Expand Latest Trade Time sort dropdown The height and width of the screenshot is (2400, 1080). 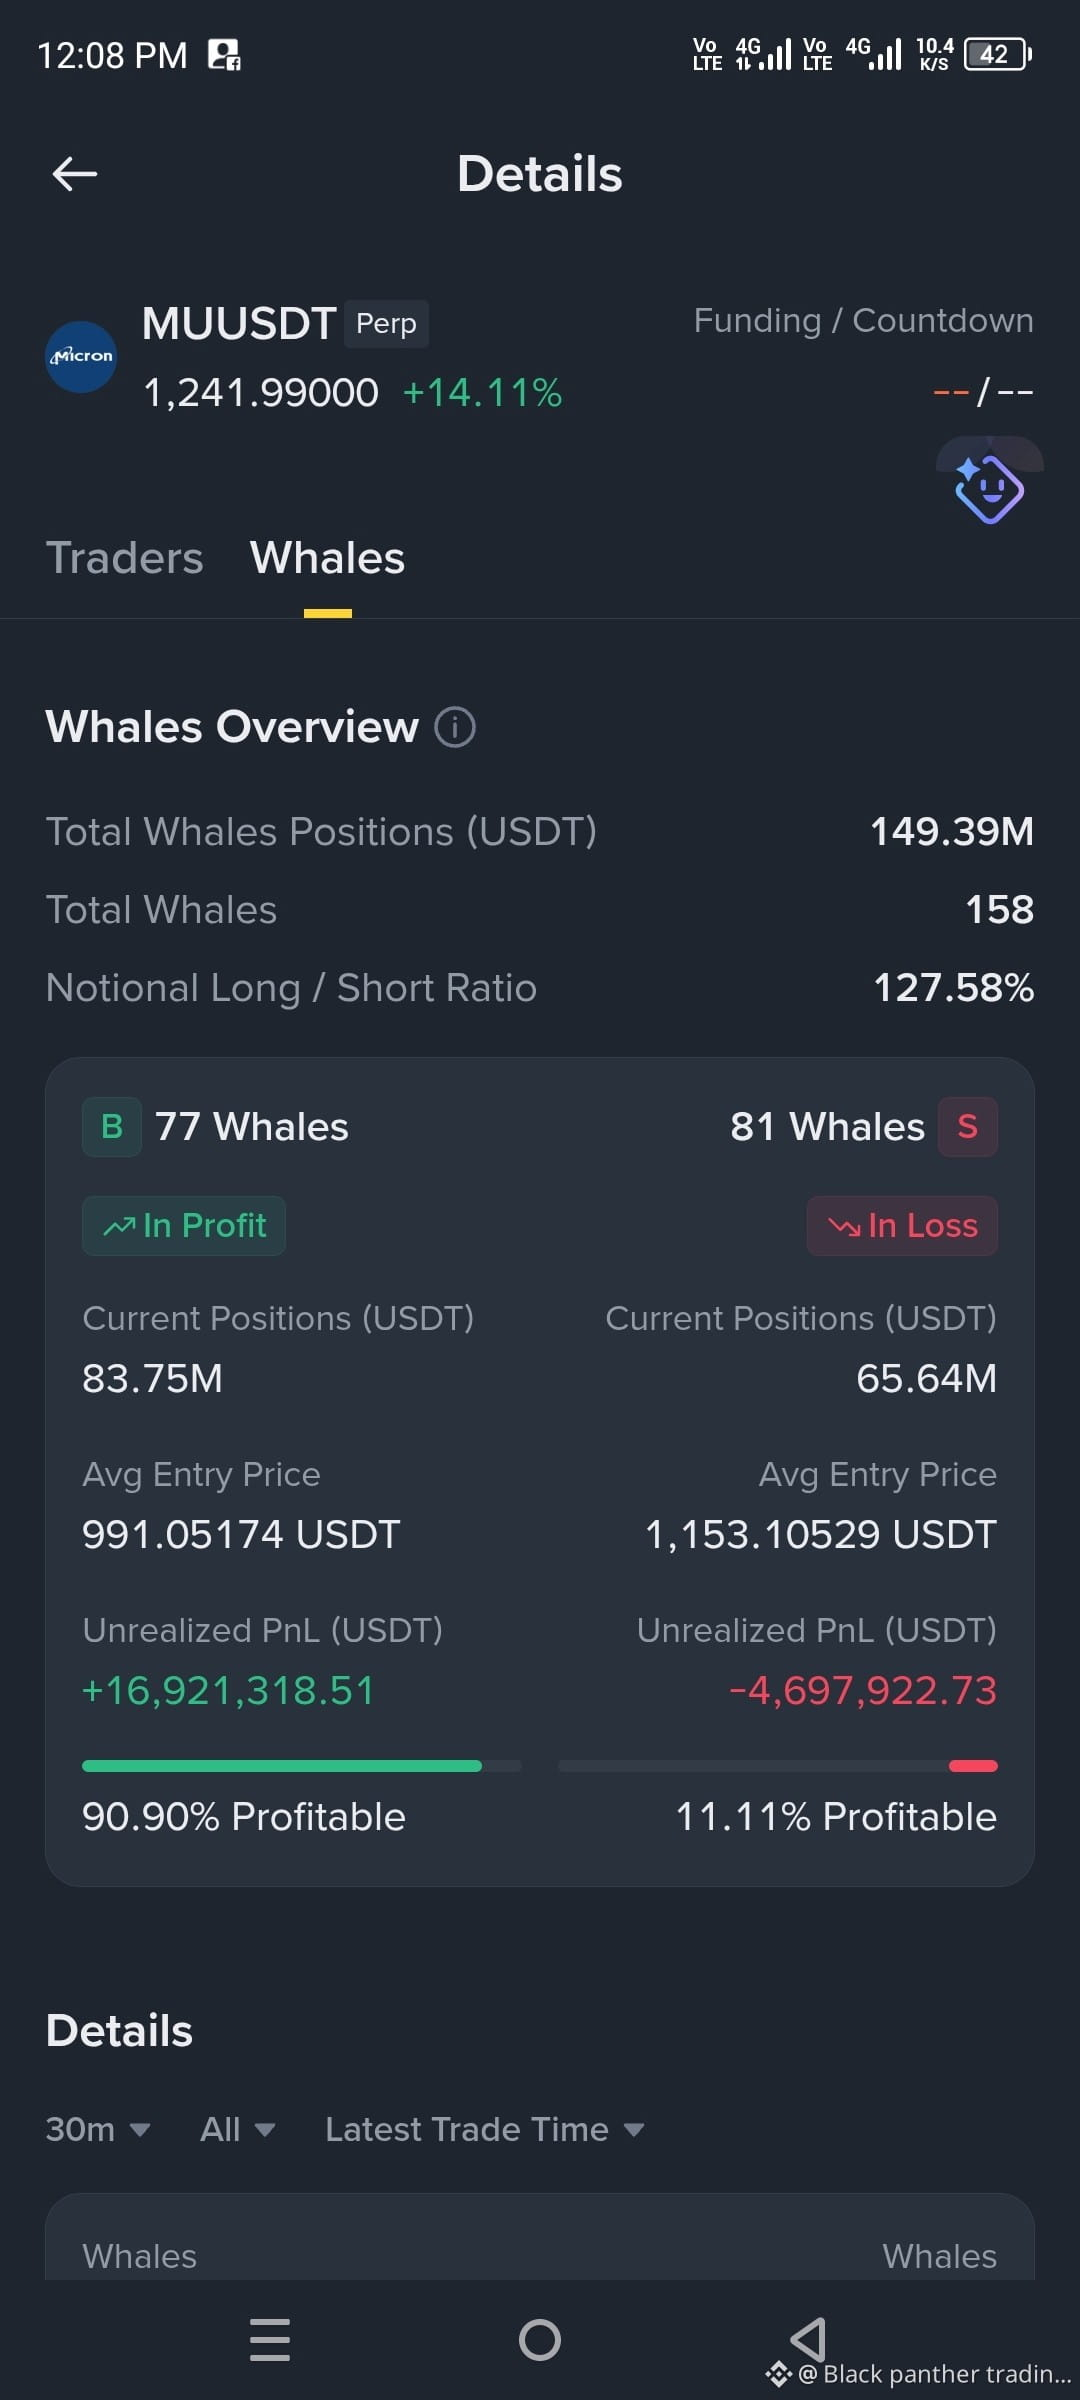pyautogui.click(x=485, y=2129)
